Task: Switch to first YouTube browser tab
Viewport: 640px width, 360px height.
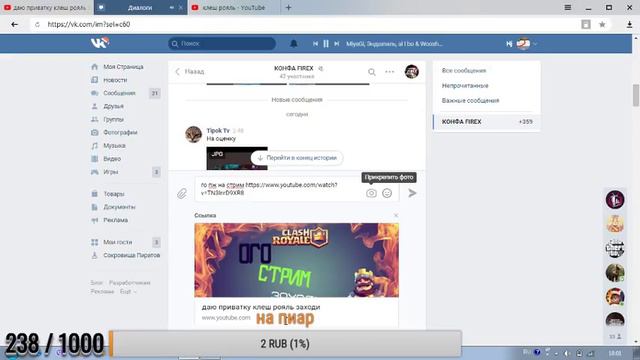Action: (47, 7)
